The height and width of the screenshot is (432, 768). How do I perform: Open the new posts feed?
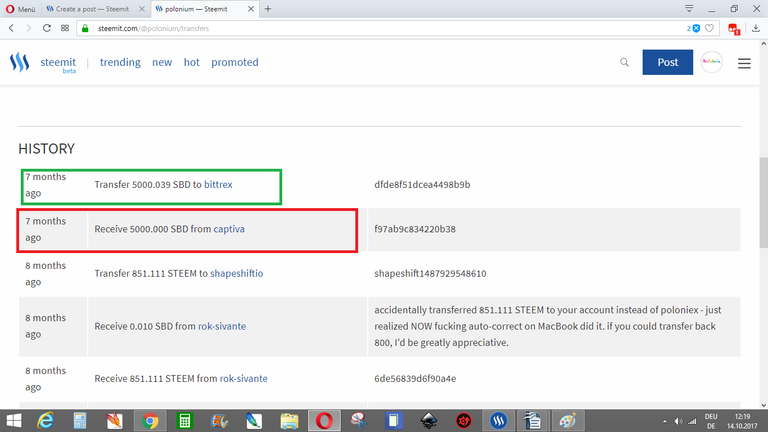click(x=162, y=62)
